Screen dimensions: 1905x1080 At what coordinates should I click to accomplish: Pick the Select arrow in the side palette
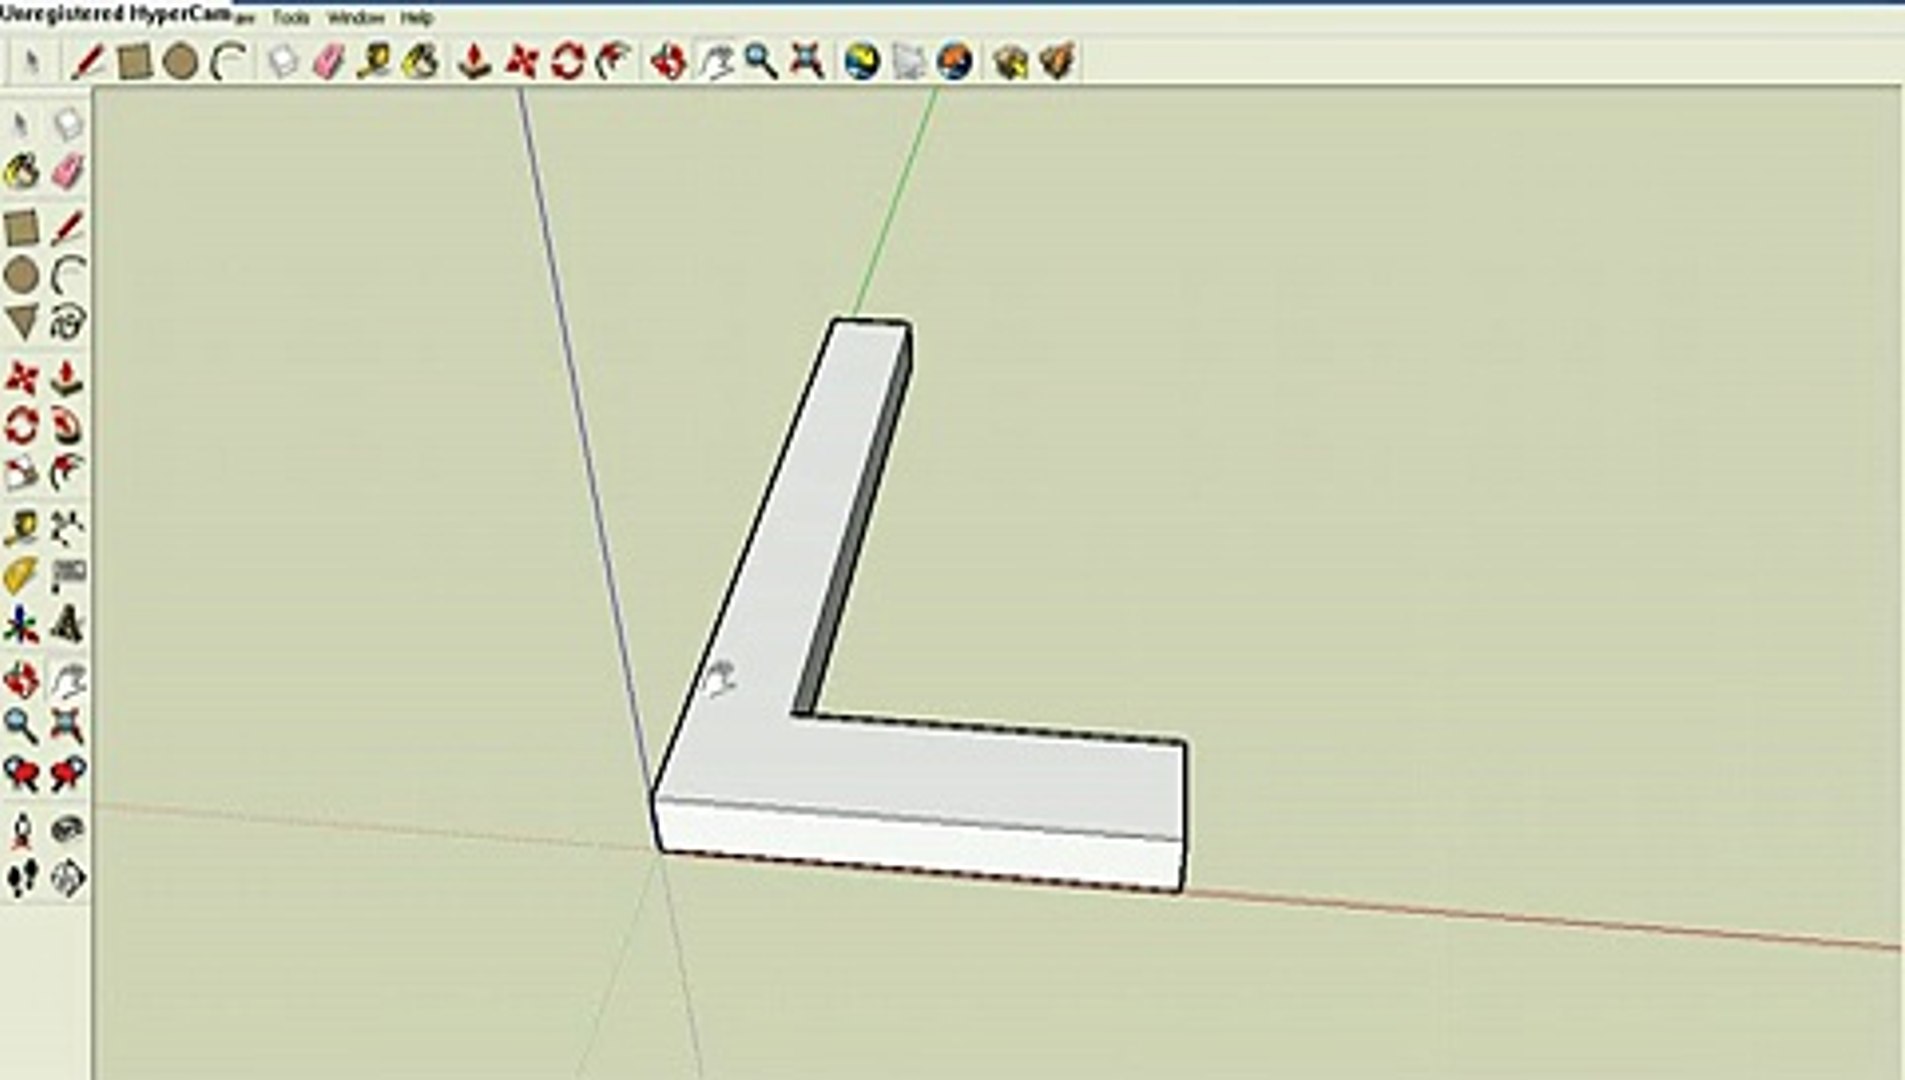pos(21,124)
